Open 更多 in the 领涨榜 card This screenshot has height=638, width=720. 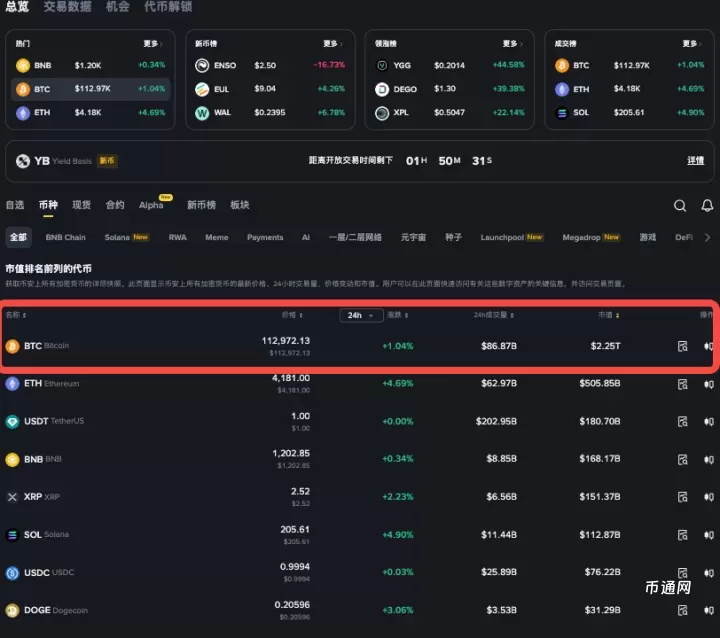pyautogui.click(x=512, y=44)
